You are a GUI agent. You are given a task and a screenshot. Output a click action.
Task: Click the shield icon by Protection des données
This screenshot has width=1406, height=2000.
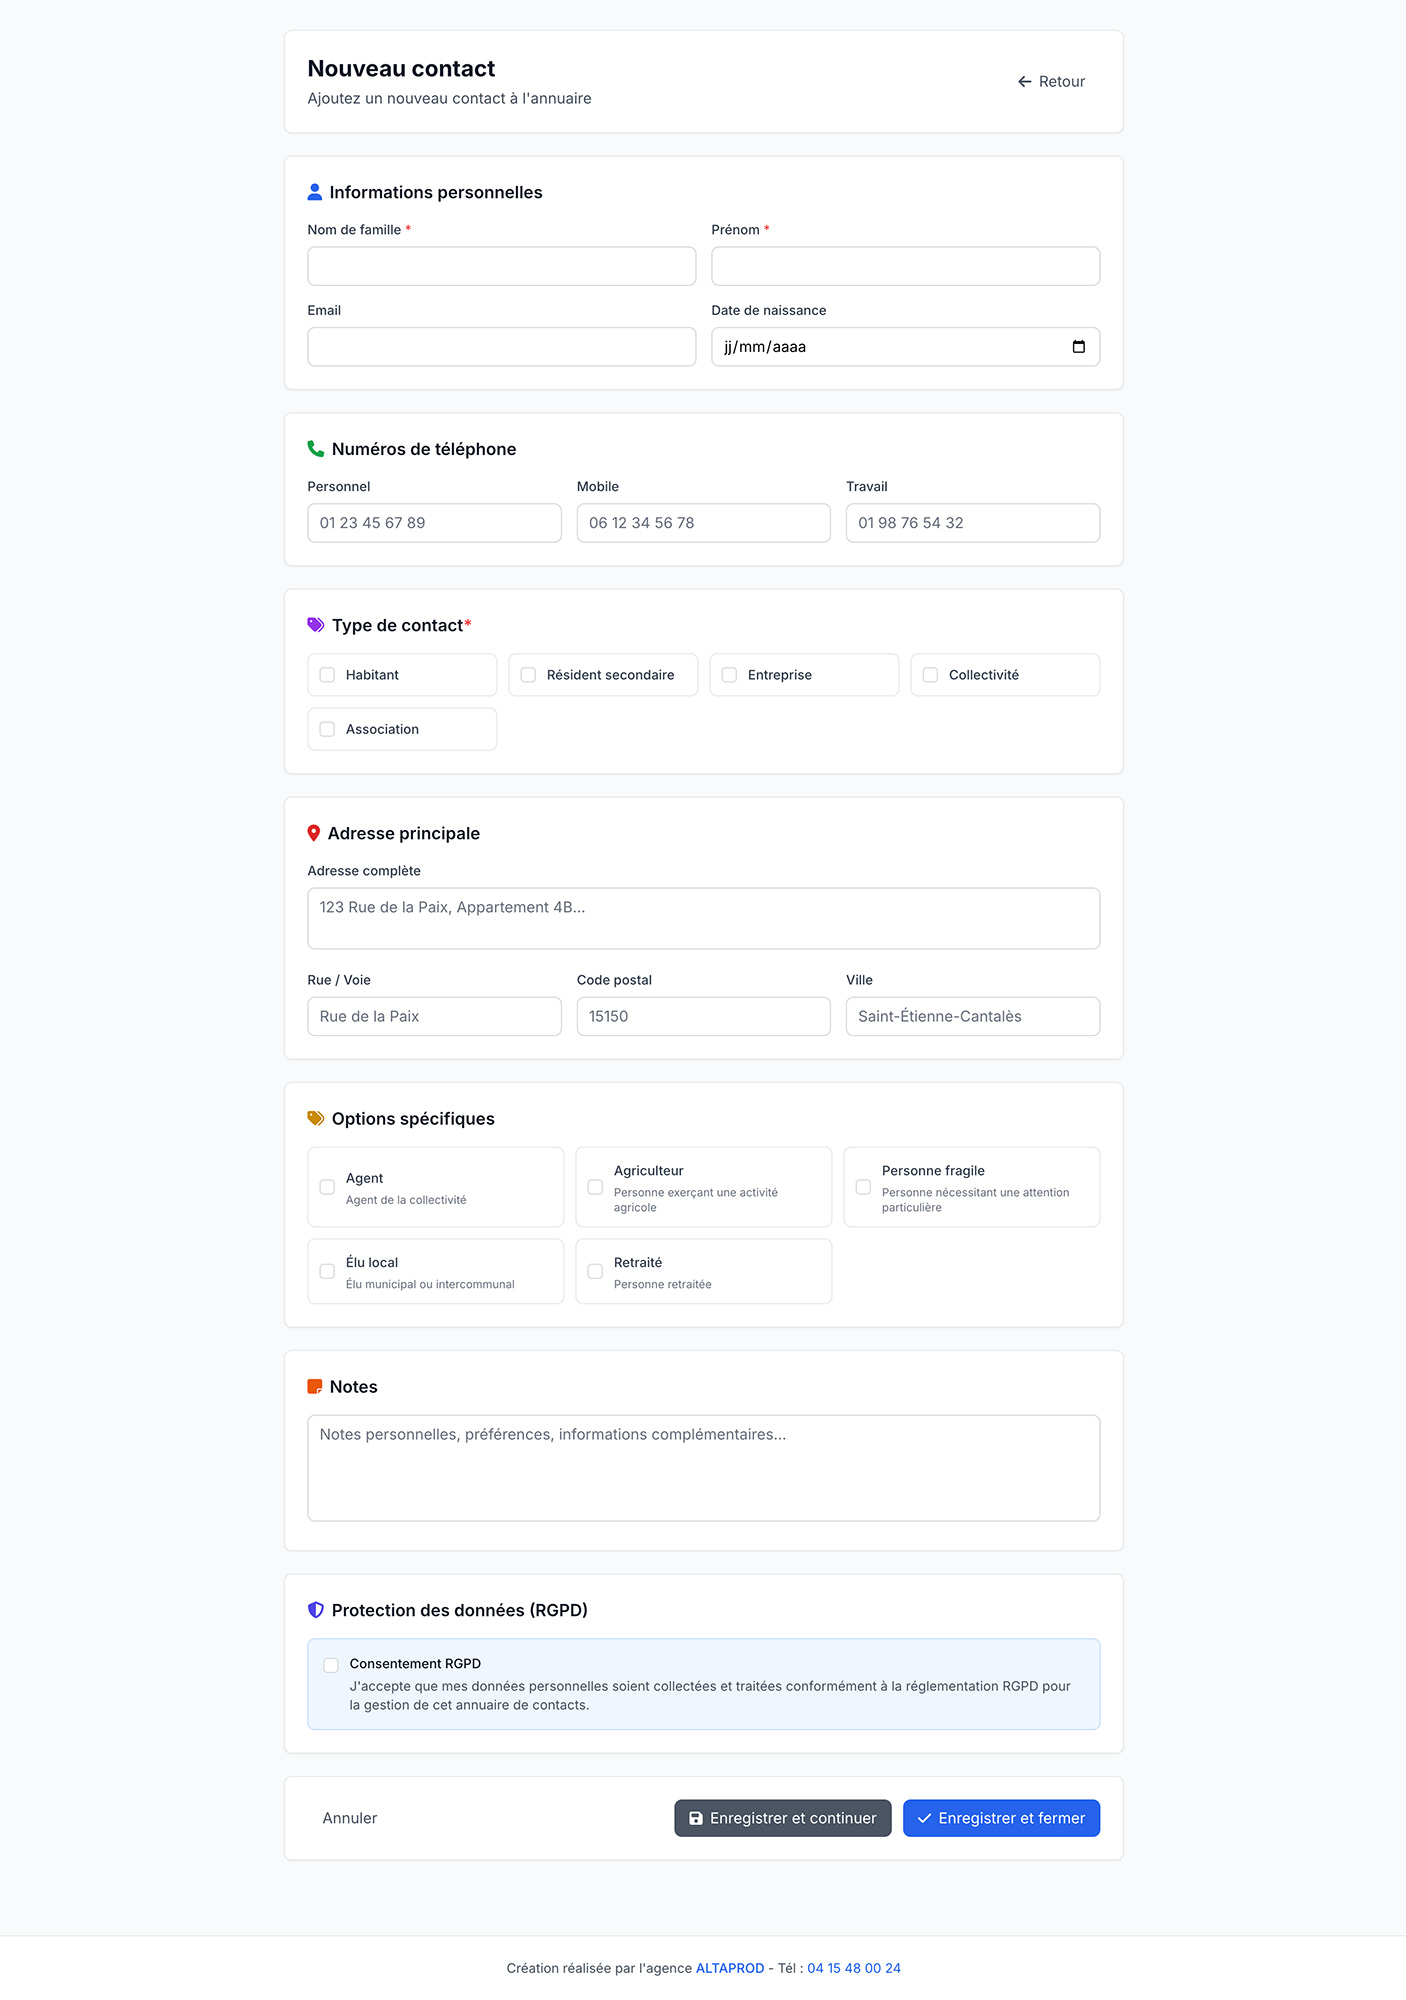tap(316, 1610)
